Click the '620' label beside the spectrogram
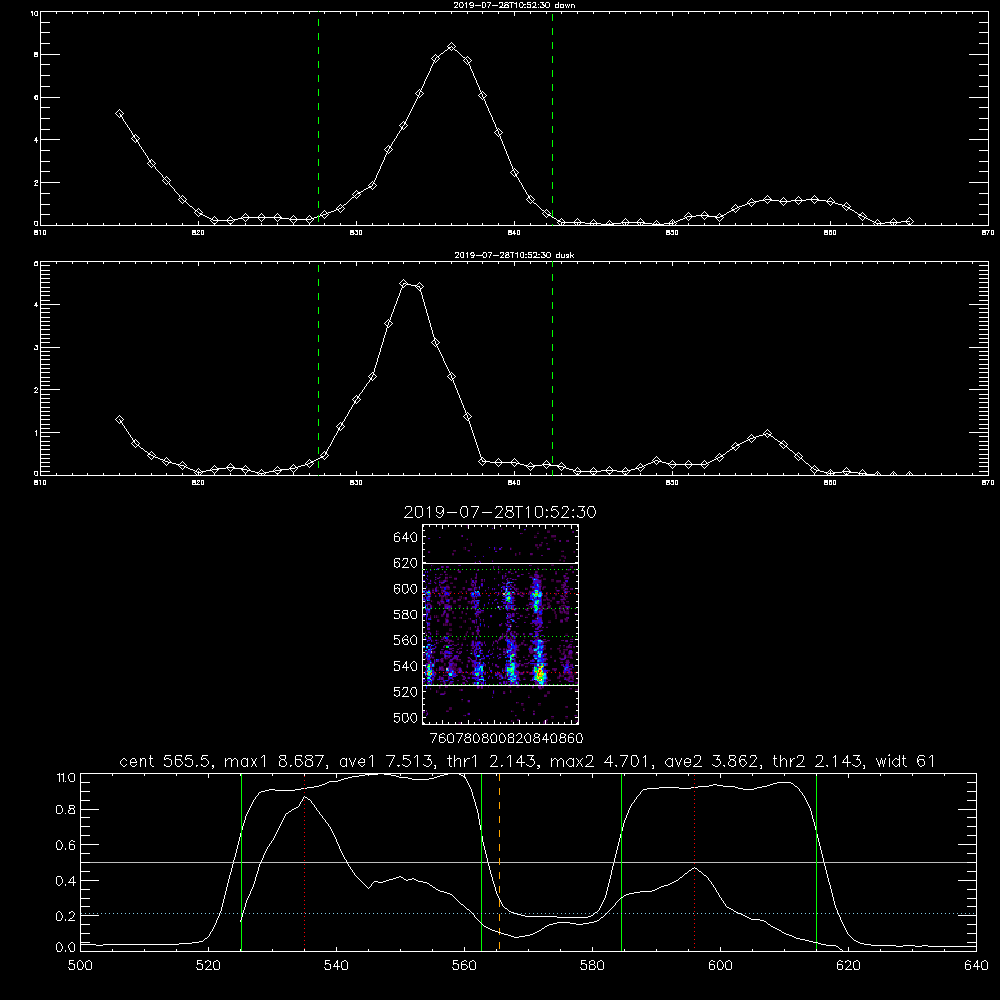Viewport: 1000px width, 1000px height. [x=406, y=563]
